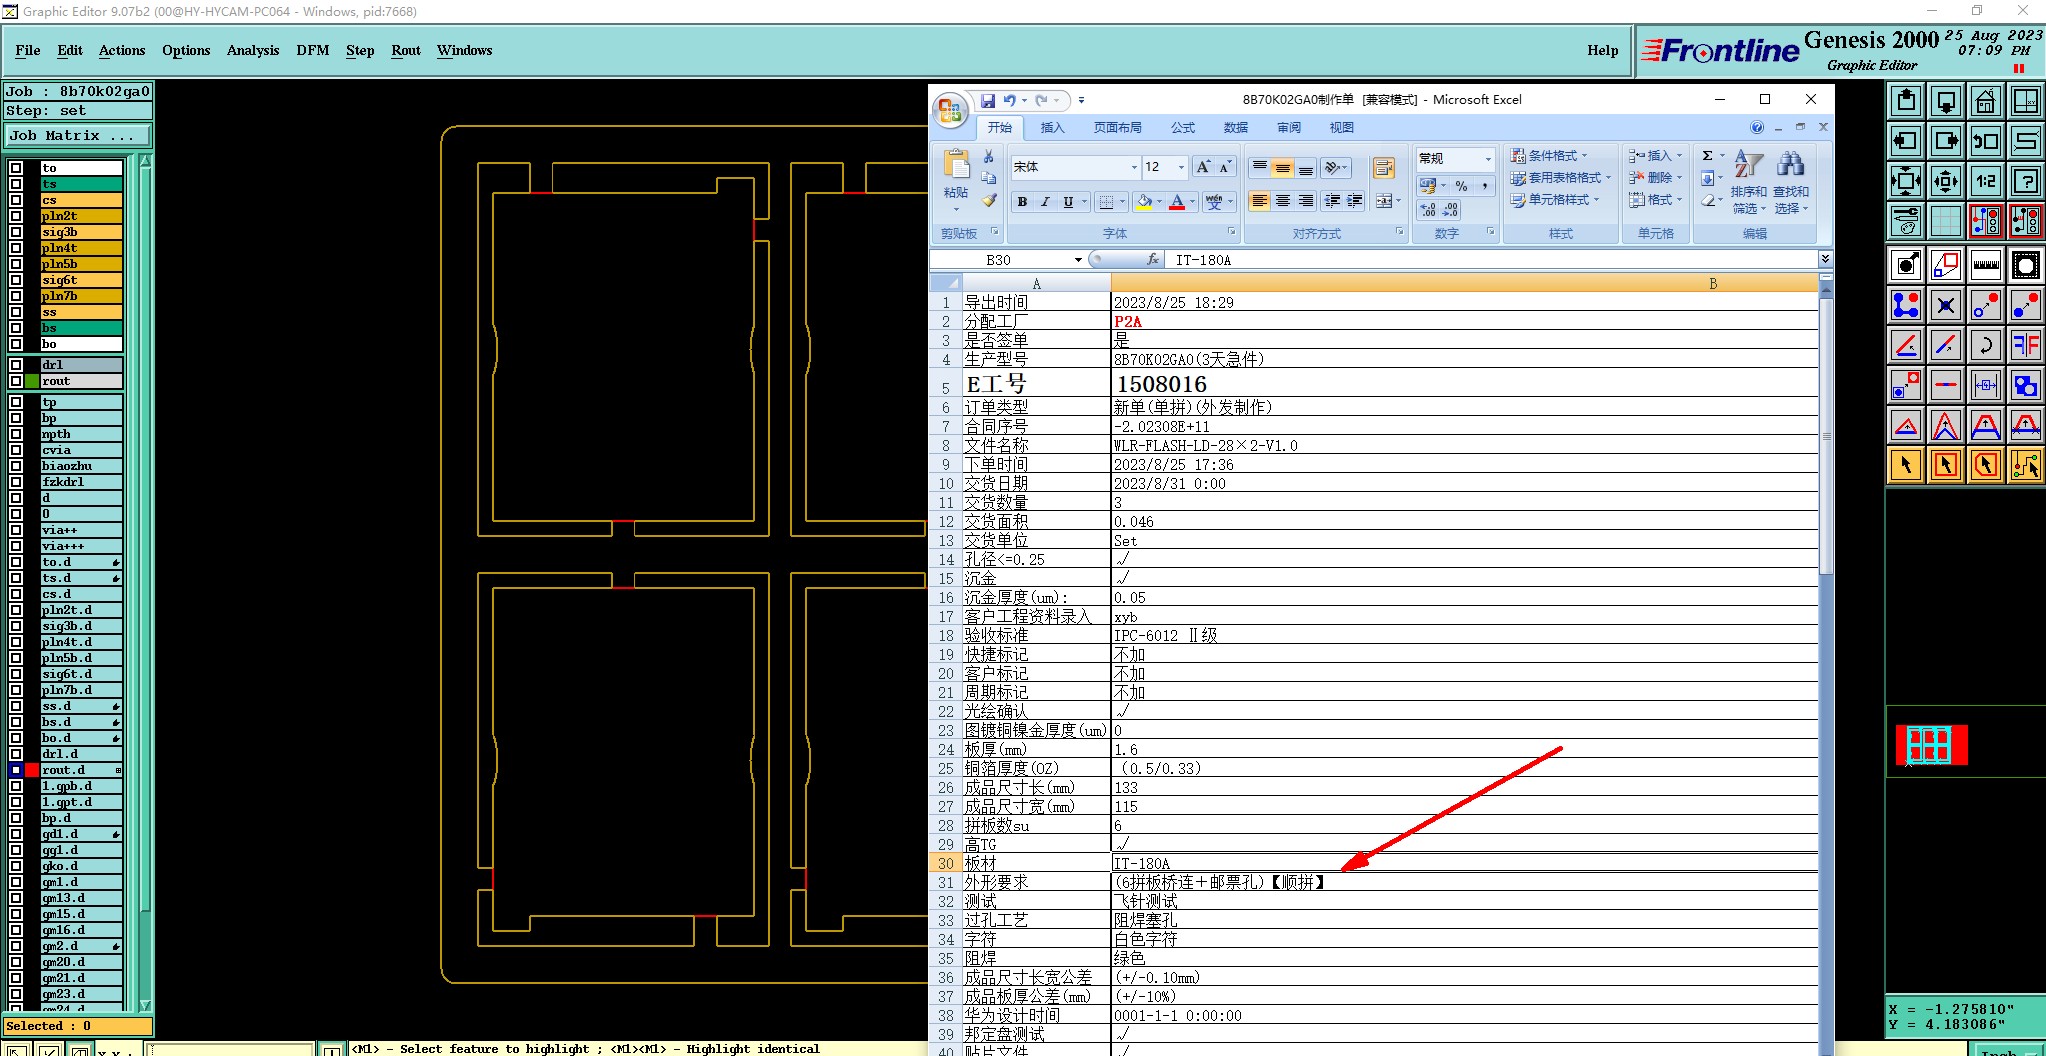Click the center align icon in Excel
The height and width of the screenshot is (1056, 2046).
tap(1283, 201)
